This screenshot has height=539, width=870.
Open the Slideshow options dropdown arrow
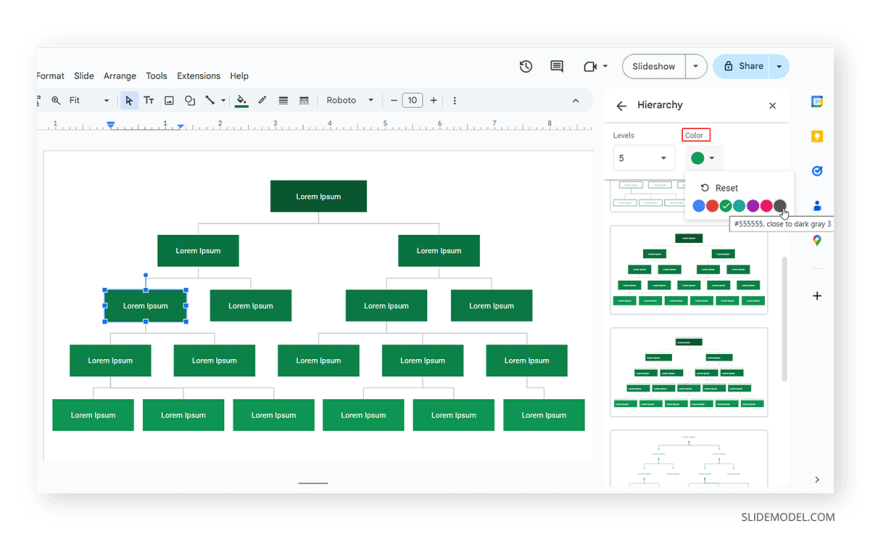696,66
